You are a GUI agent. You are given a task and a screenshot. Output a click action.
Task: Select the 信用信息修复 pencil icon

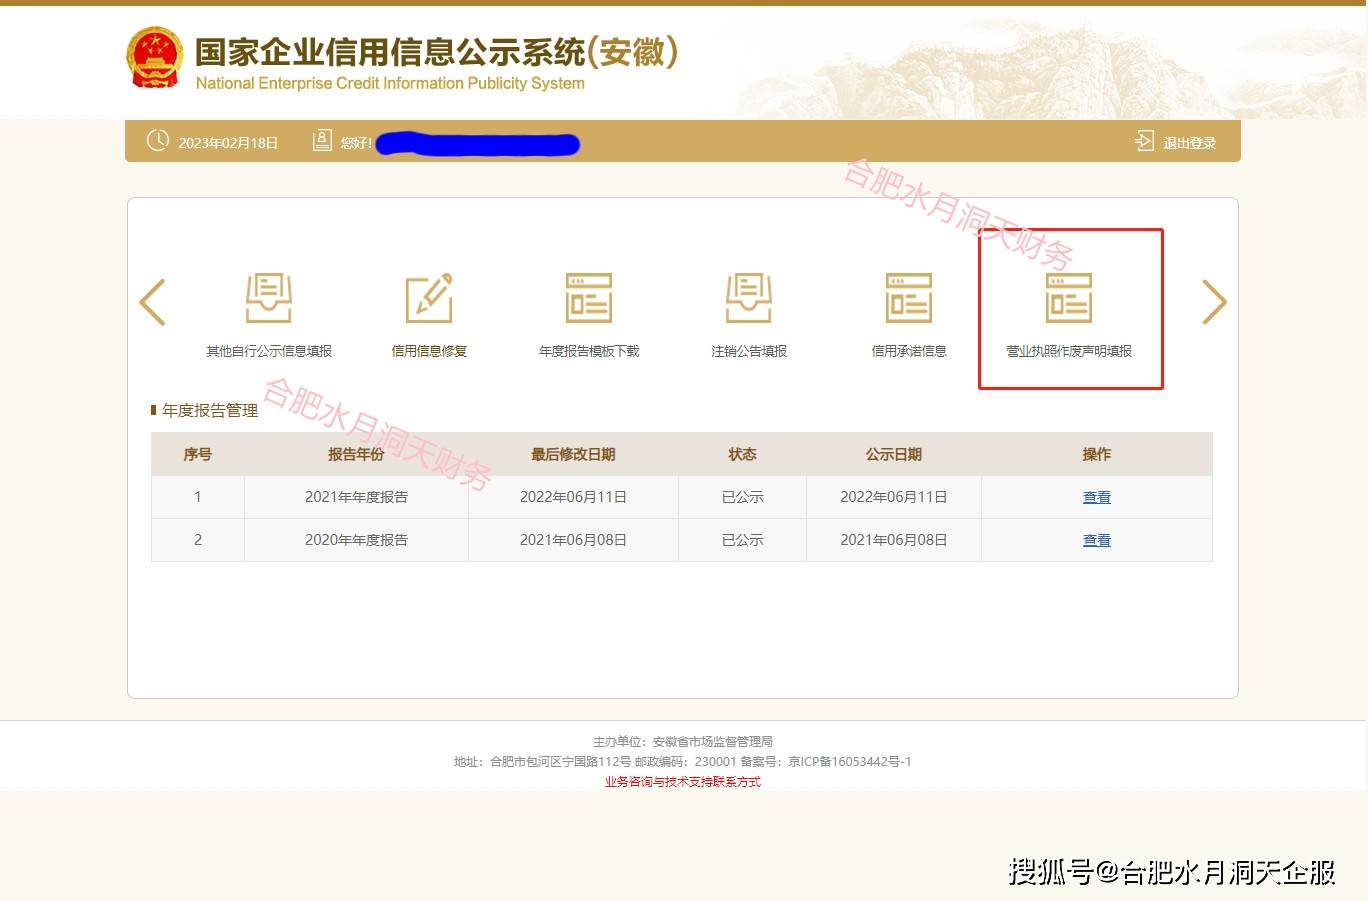(428, 298)
